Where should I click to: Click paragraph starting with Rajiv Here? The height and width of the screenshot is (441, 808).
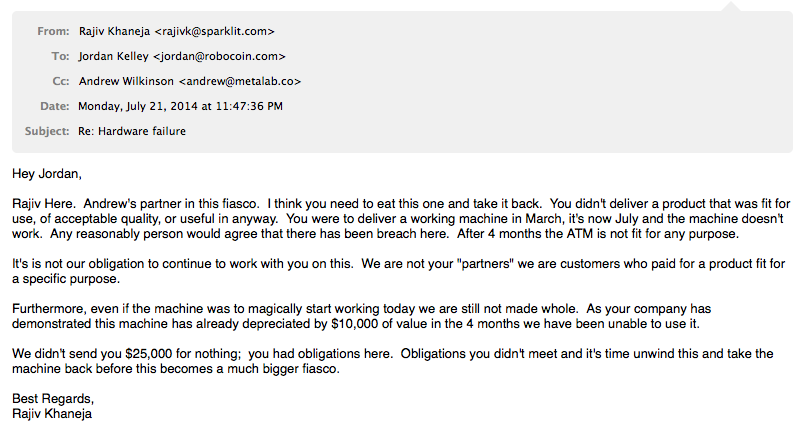point(400,218)
